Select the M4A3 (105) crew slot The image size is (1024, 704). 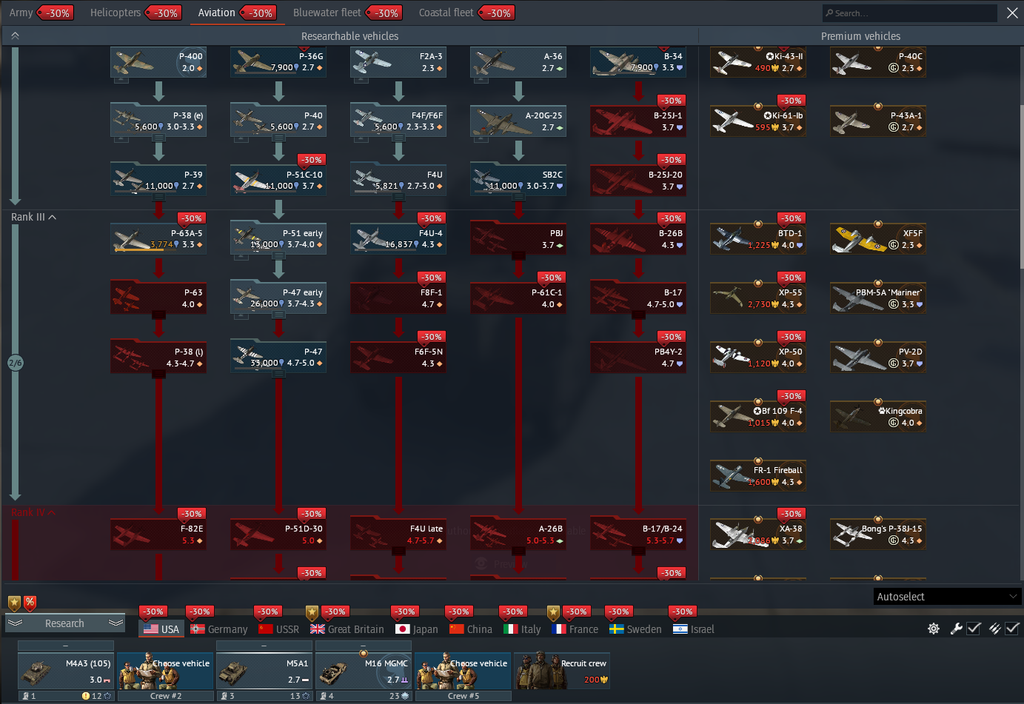(66, 671)
